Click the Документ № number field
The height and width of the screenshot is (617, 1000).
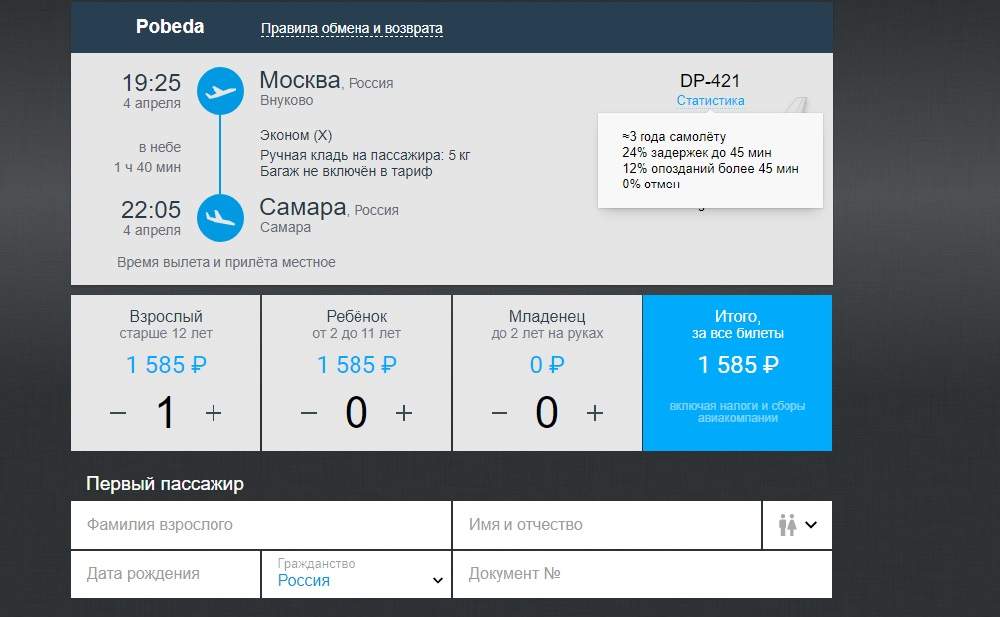pyautogui.click(x=641, y=574)
